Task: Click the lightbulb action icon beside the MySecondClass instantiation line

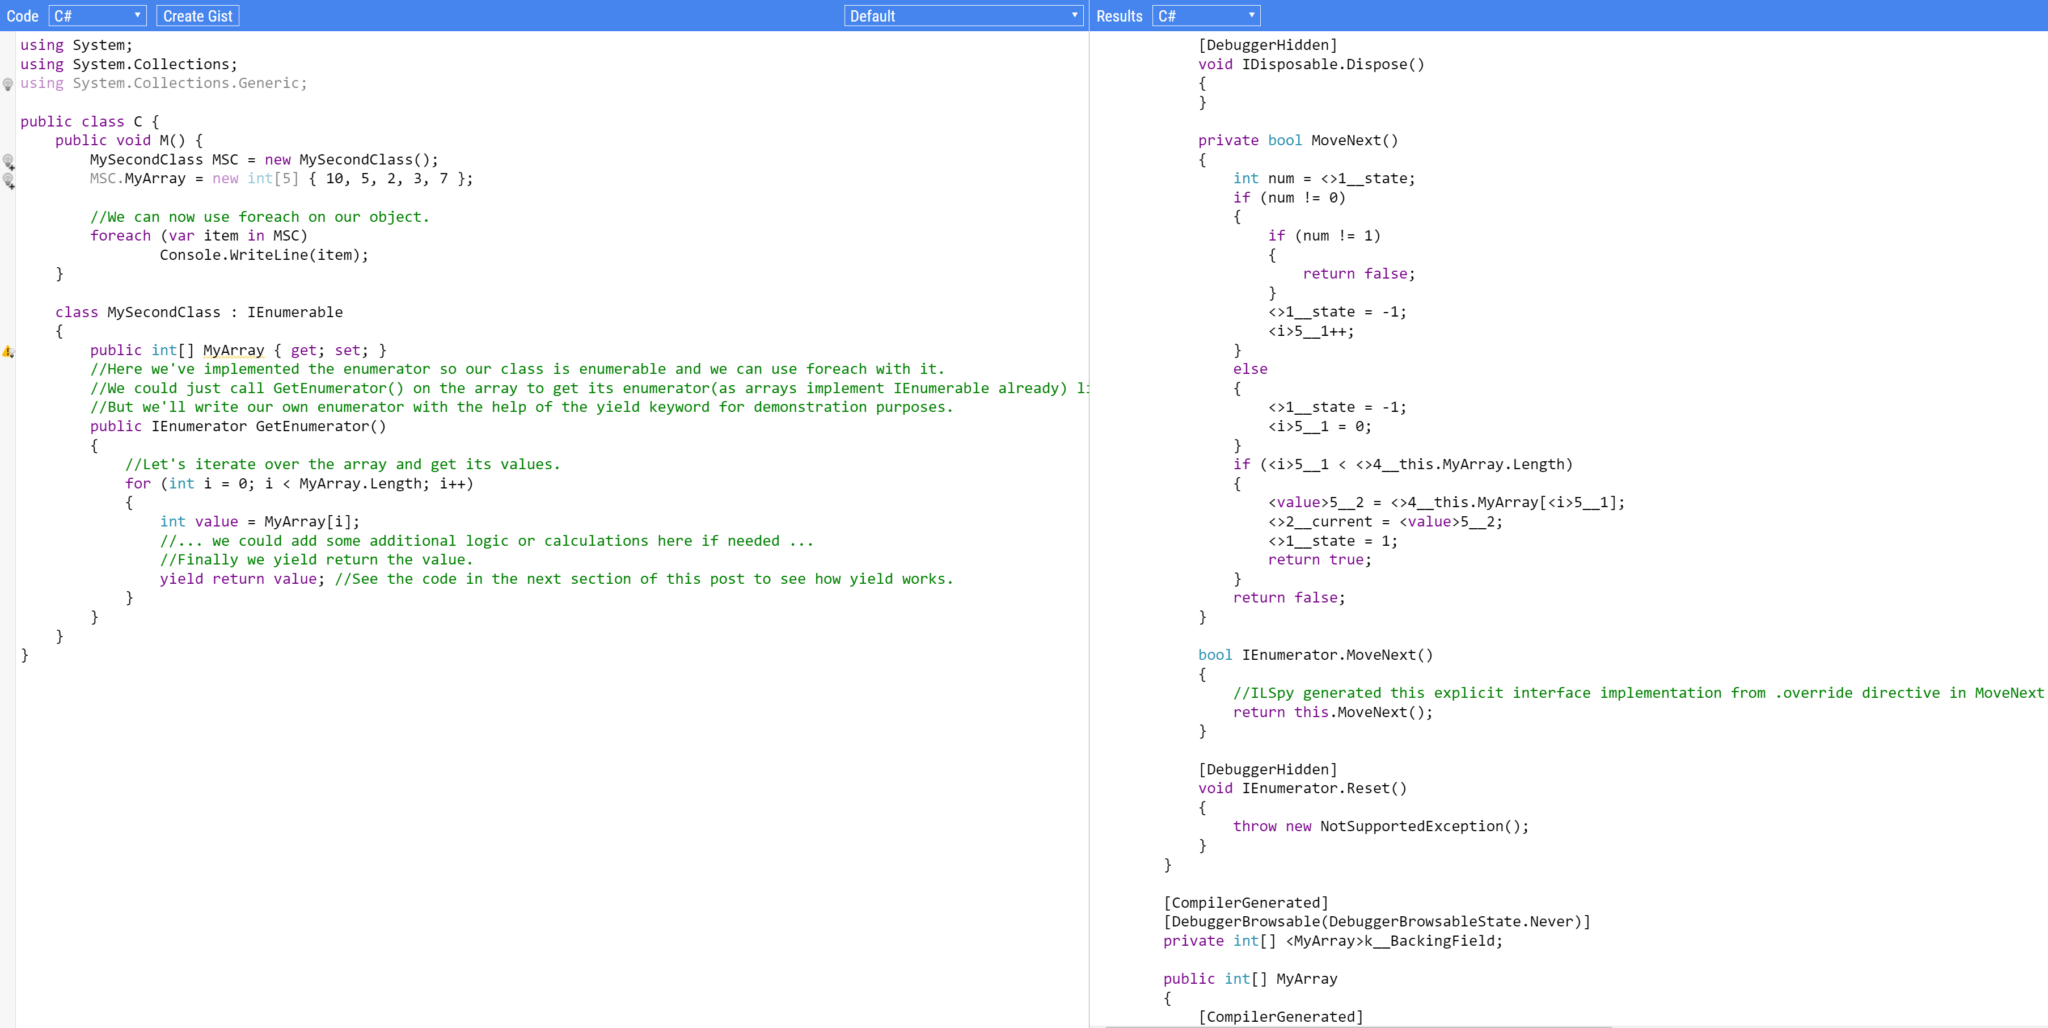Action: (9, 160)
